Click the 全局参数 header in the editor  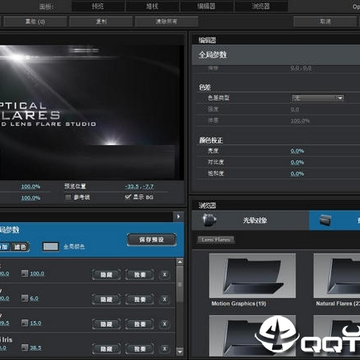coord(276,55)
